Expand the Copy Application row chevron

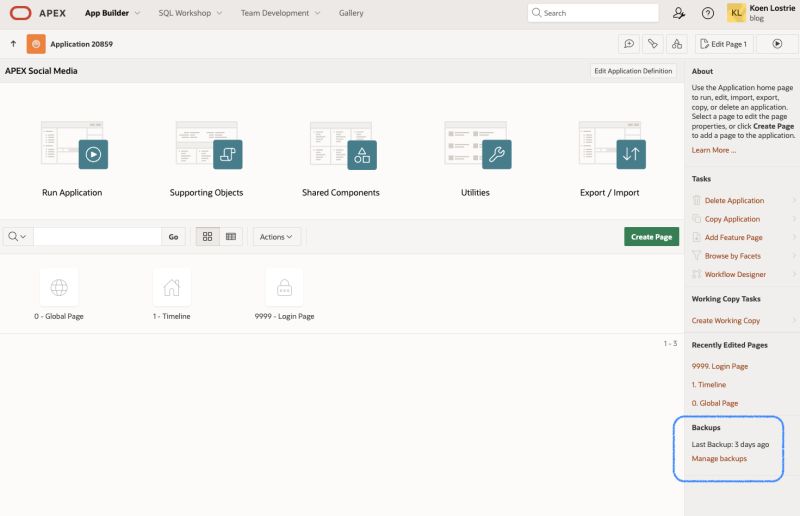pyautogui.click(x=794, y=219)
